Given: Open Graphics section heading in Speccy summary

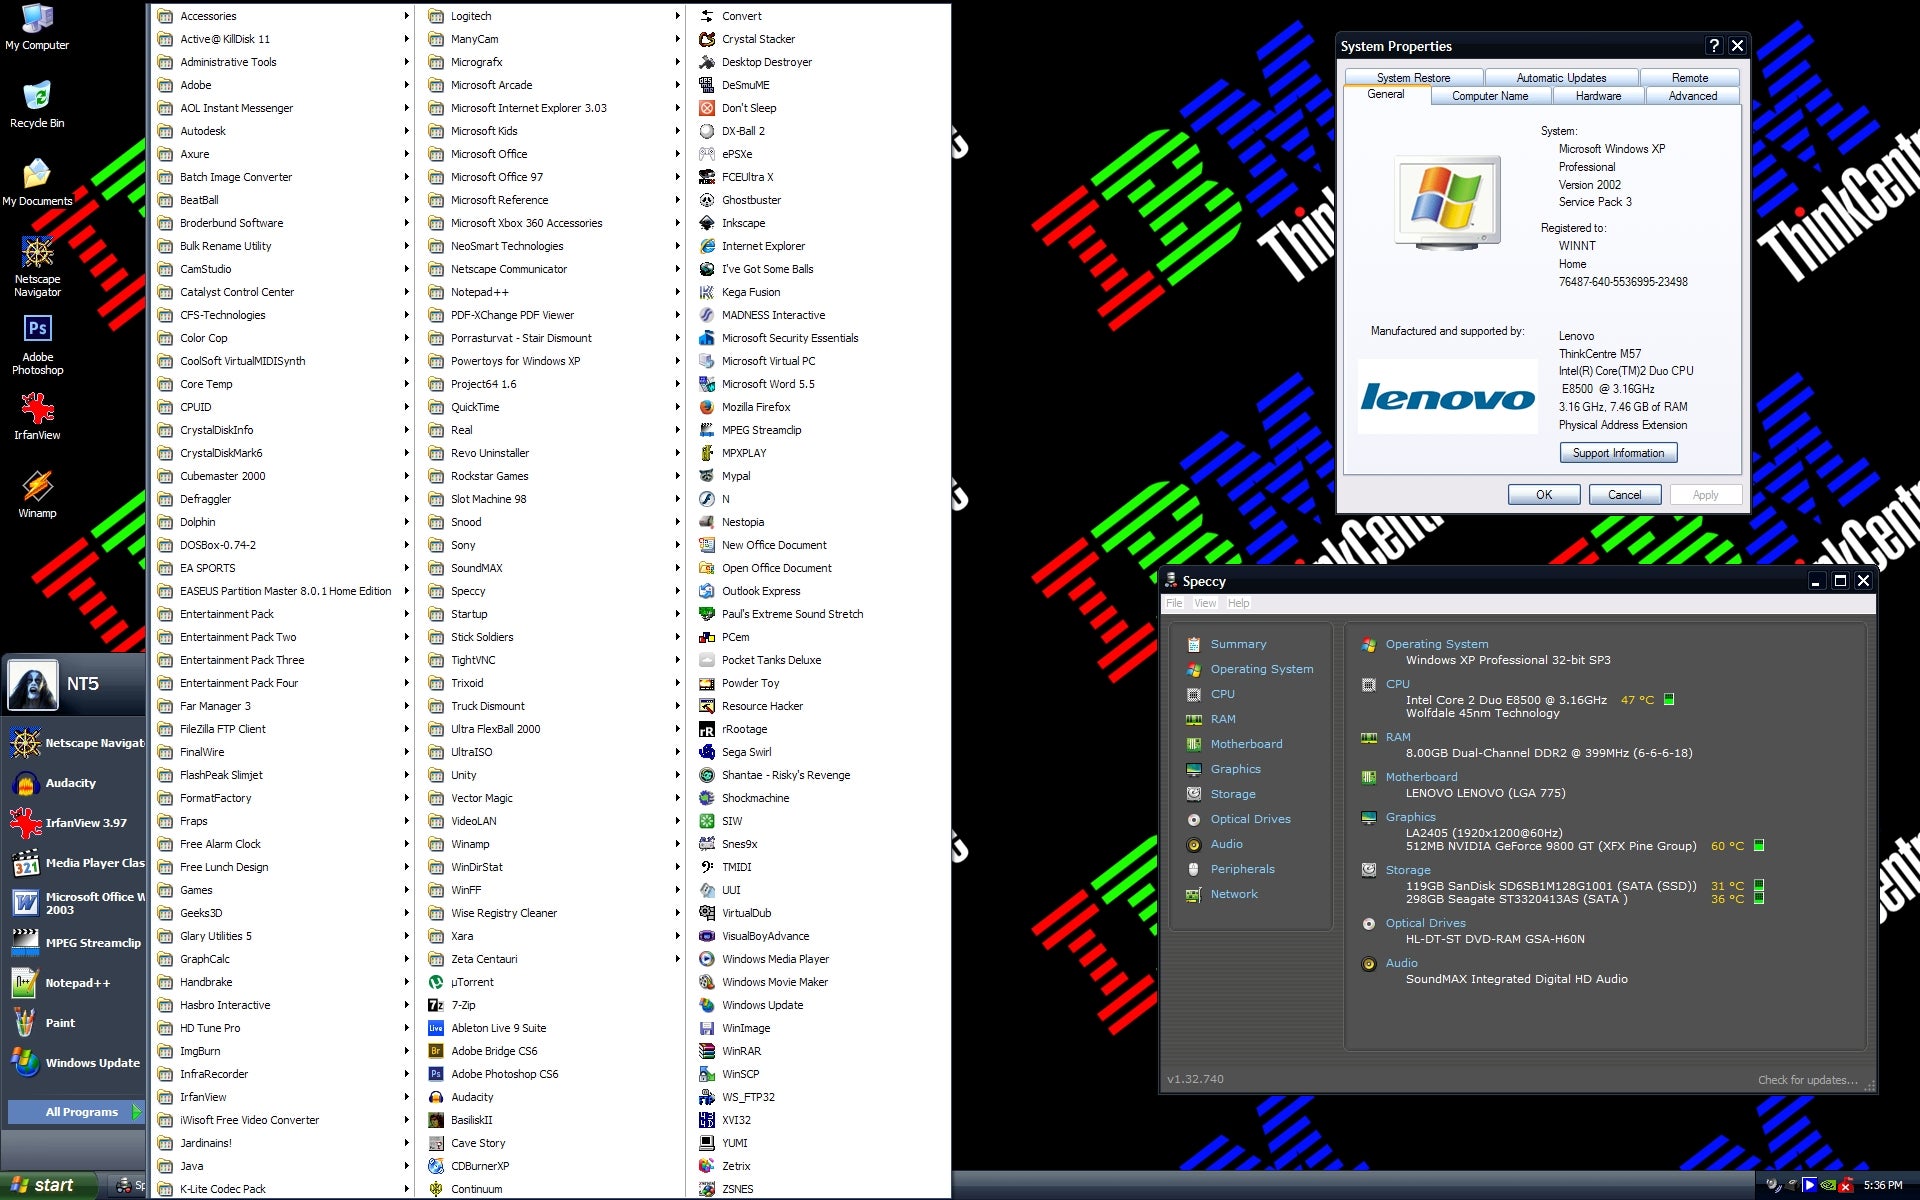Looking at the screenshot, I should 1410,817.
